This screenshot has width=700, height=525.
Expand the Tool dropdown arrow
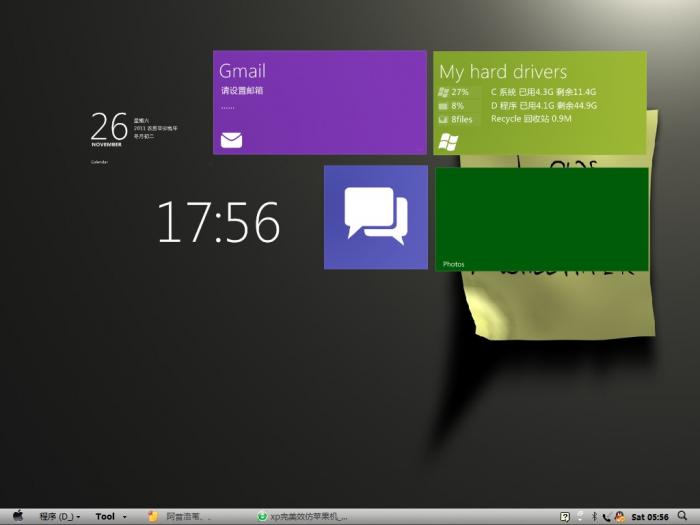(125, 517)
